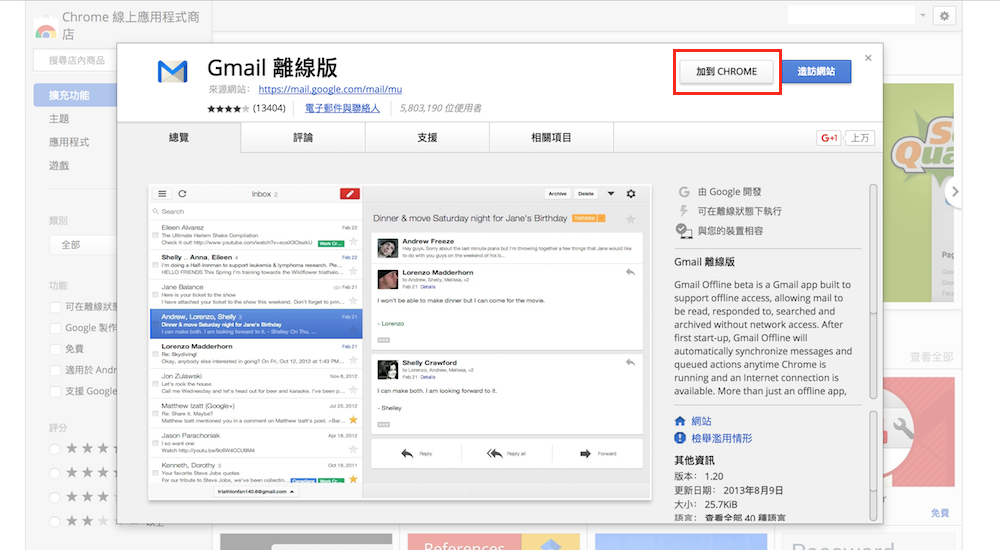Click the 加到 CHROME button
This screenshot has height=550, width=1000.
[x=727, y=72]
